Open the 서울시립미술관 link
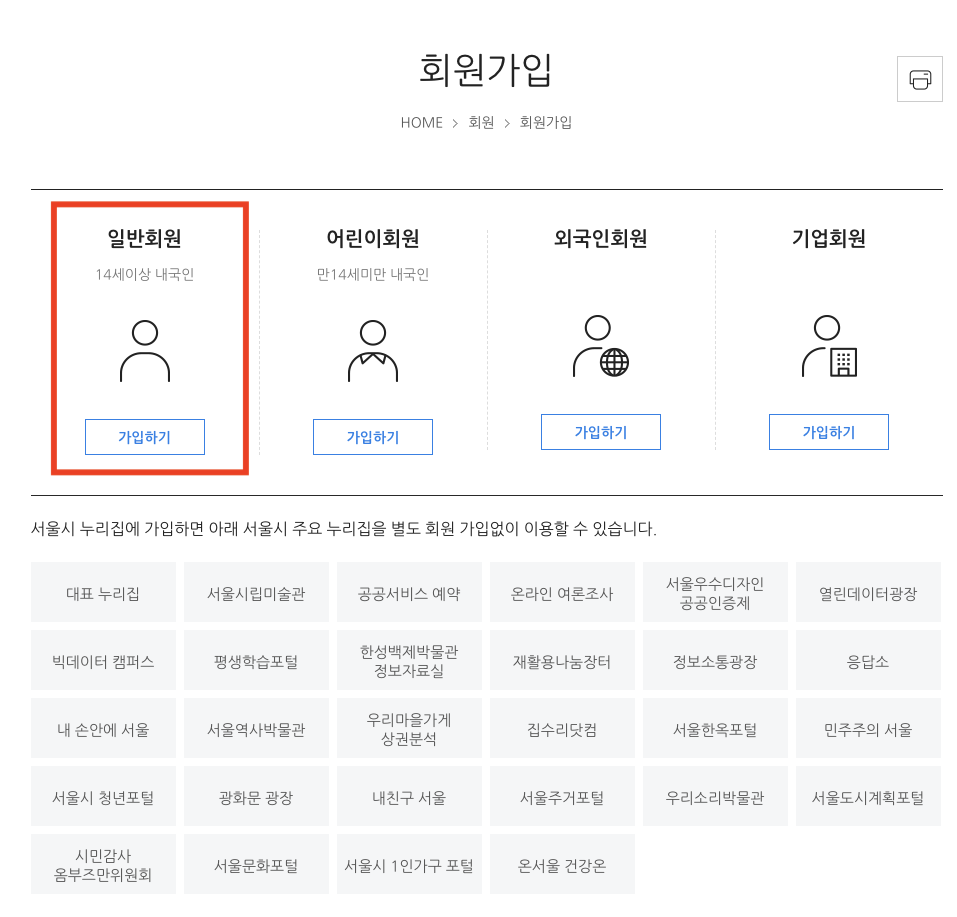The height and width of the screenshot is (917, 957). (x=256, y=591)
